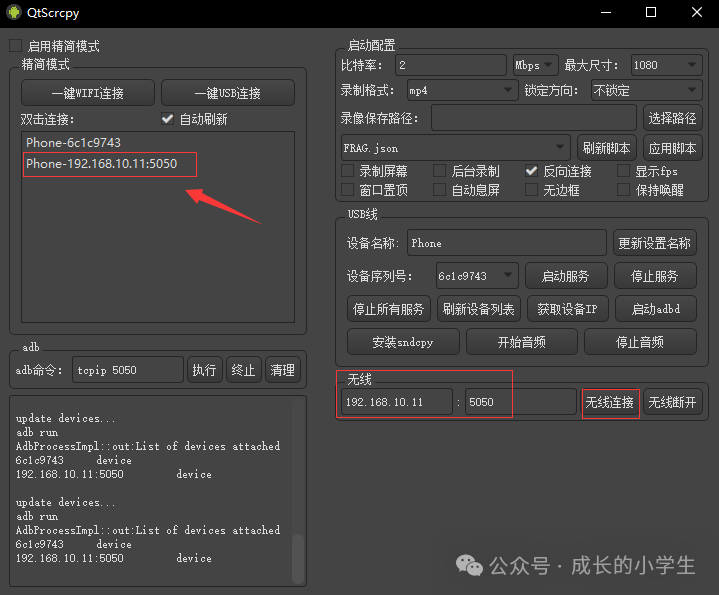Focus the 设备名称 Phone field
Screen dimensions: 719x595
[x=507, y=242]
